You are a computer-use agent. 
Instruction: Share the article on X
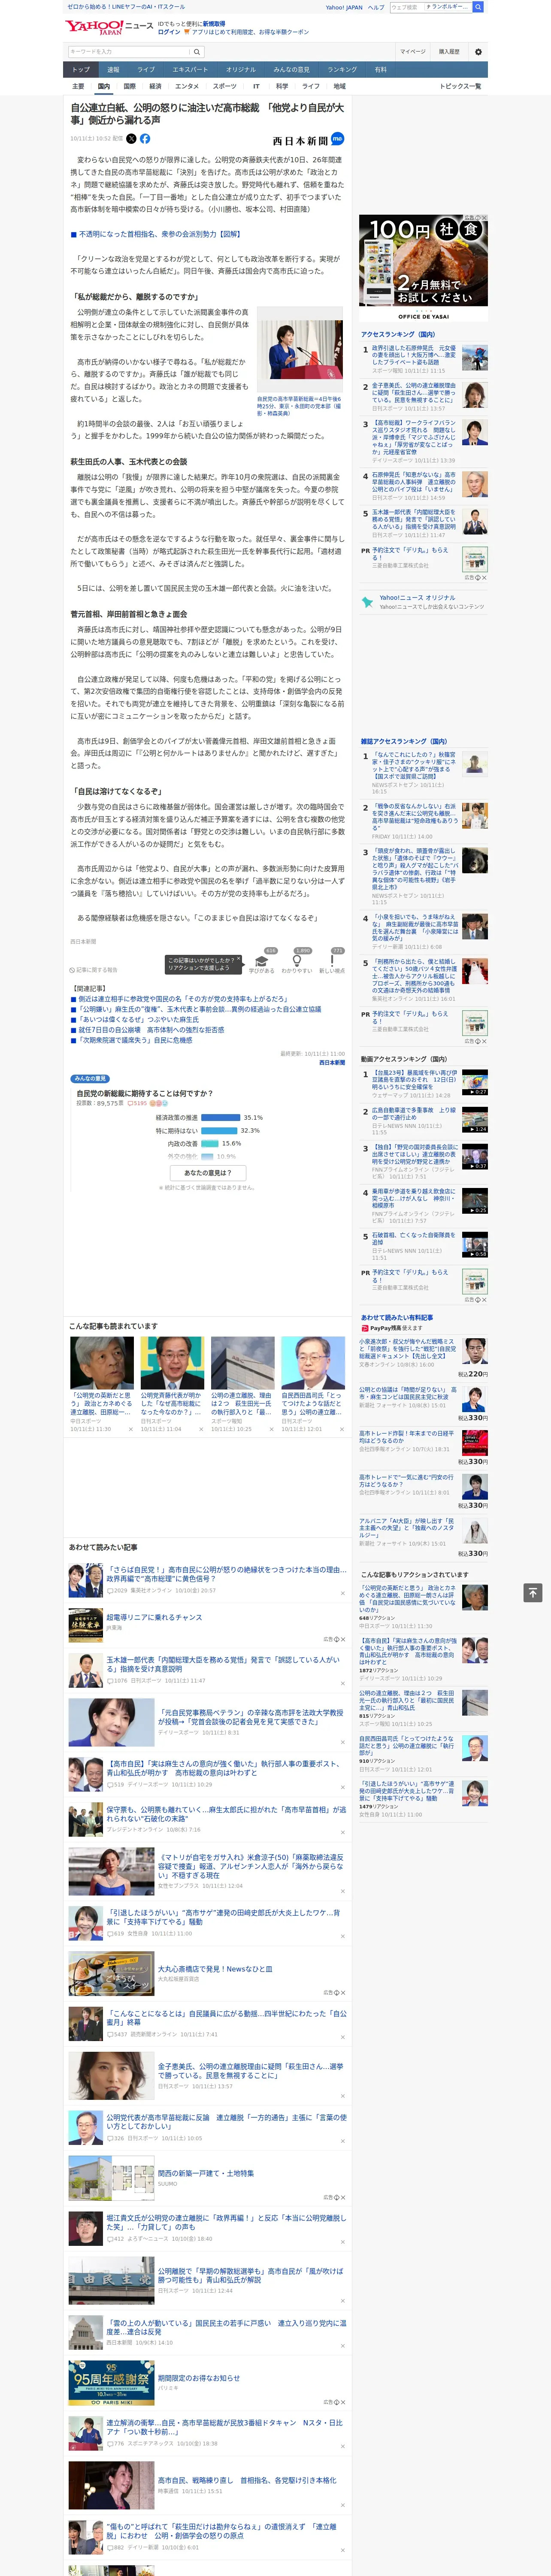point(131,139)
